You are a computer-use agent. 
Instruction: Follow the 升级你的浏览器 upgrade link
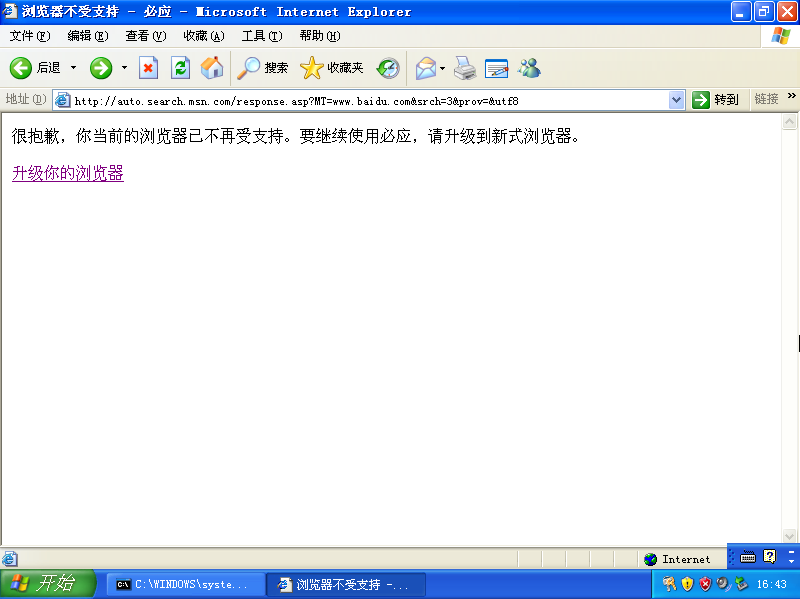tap(66, 173)
